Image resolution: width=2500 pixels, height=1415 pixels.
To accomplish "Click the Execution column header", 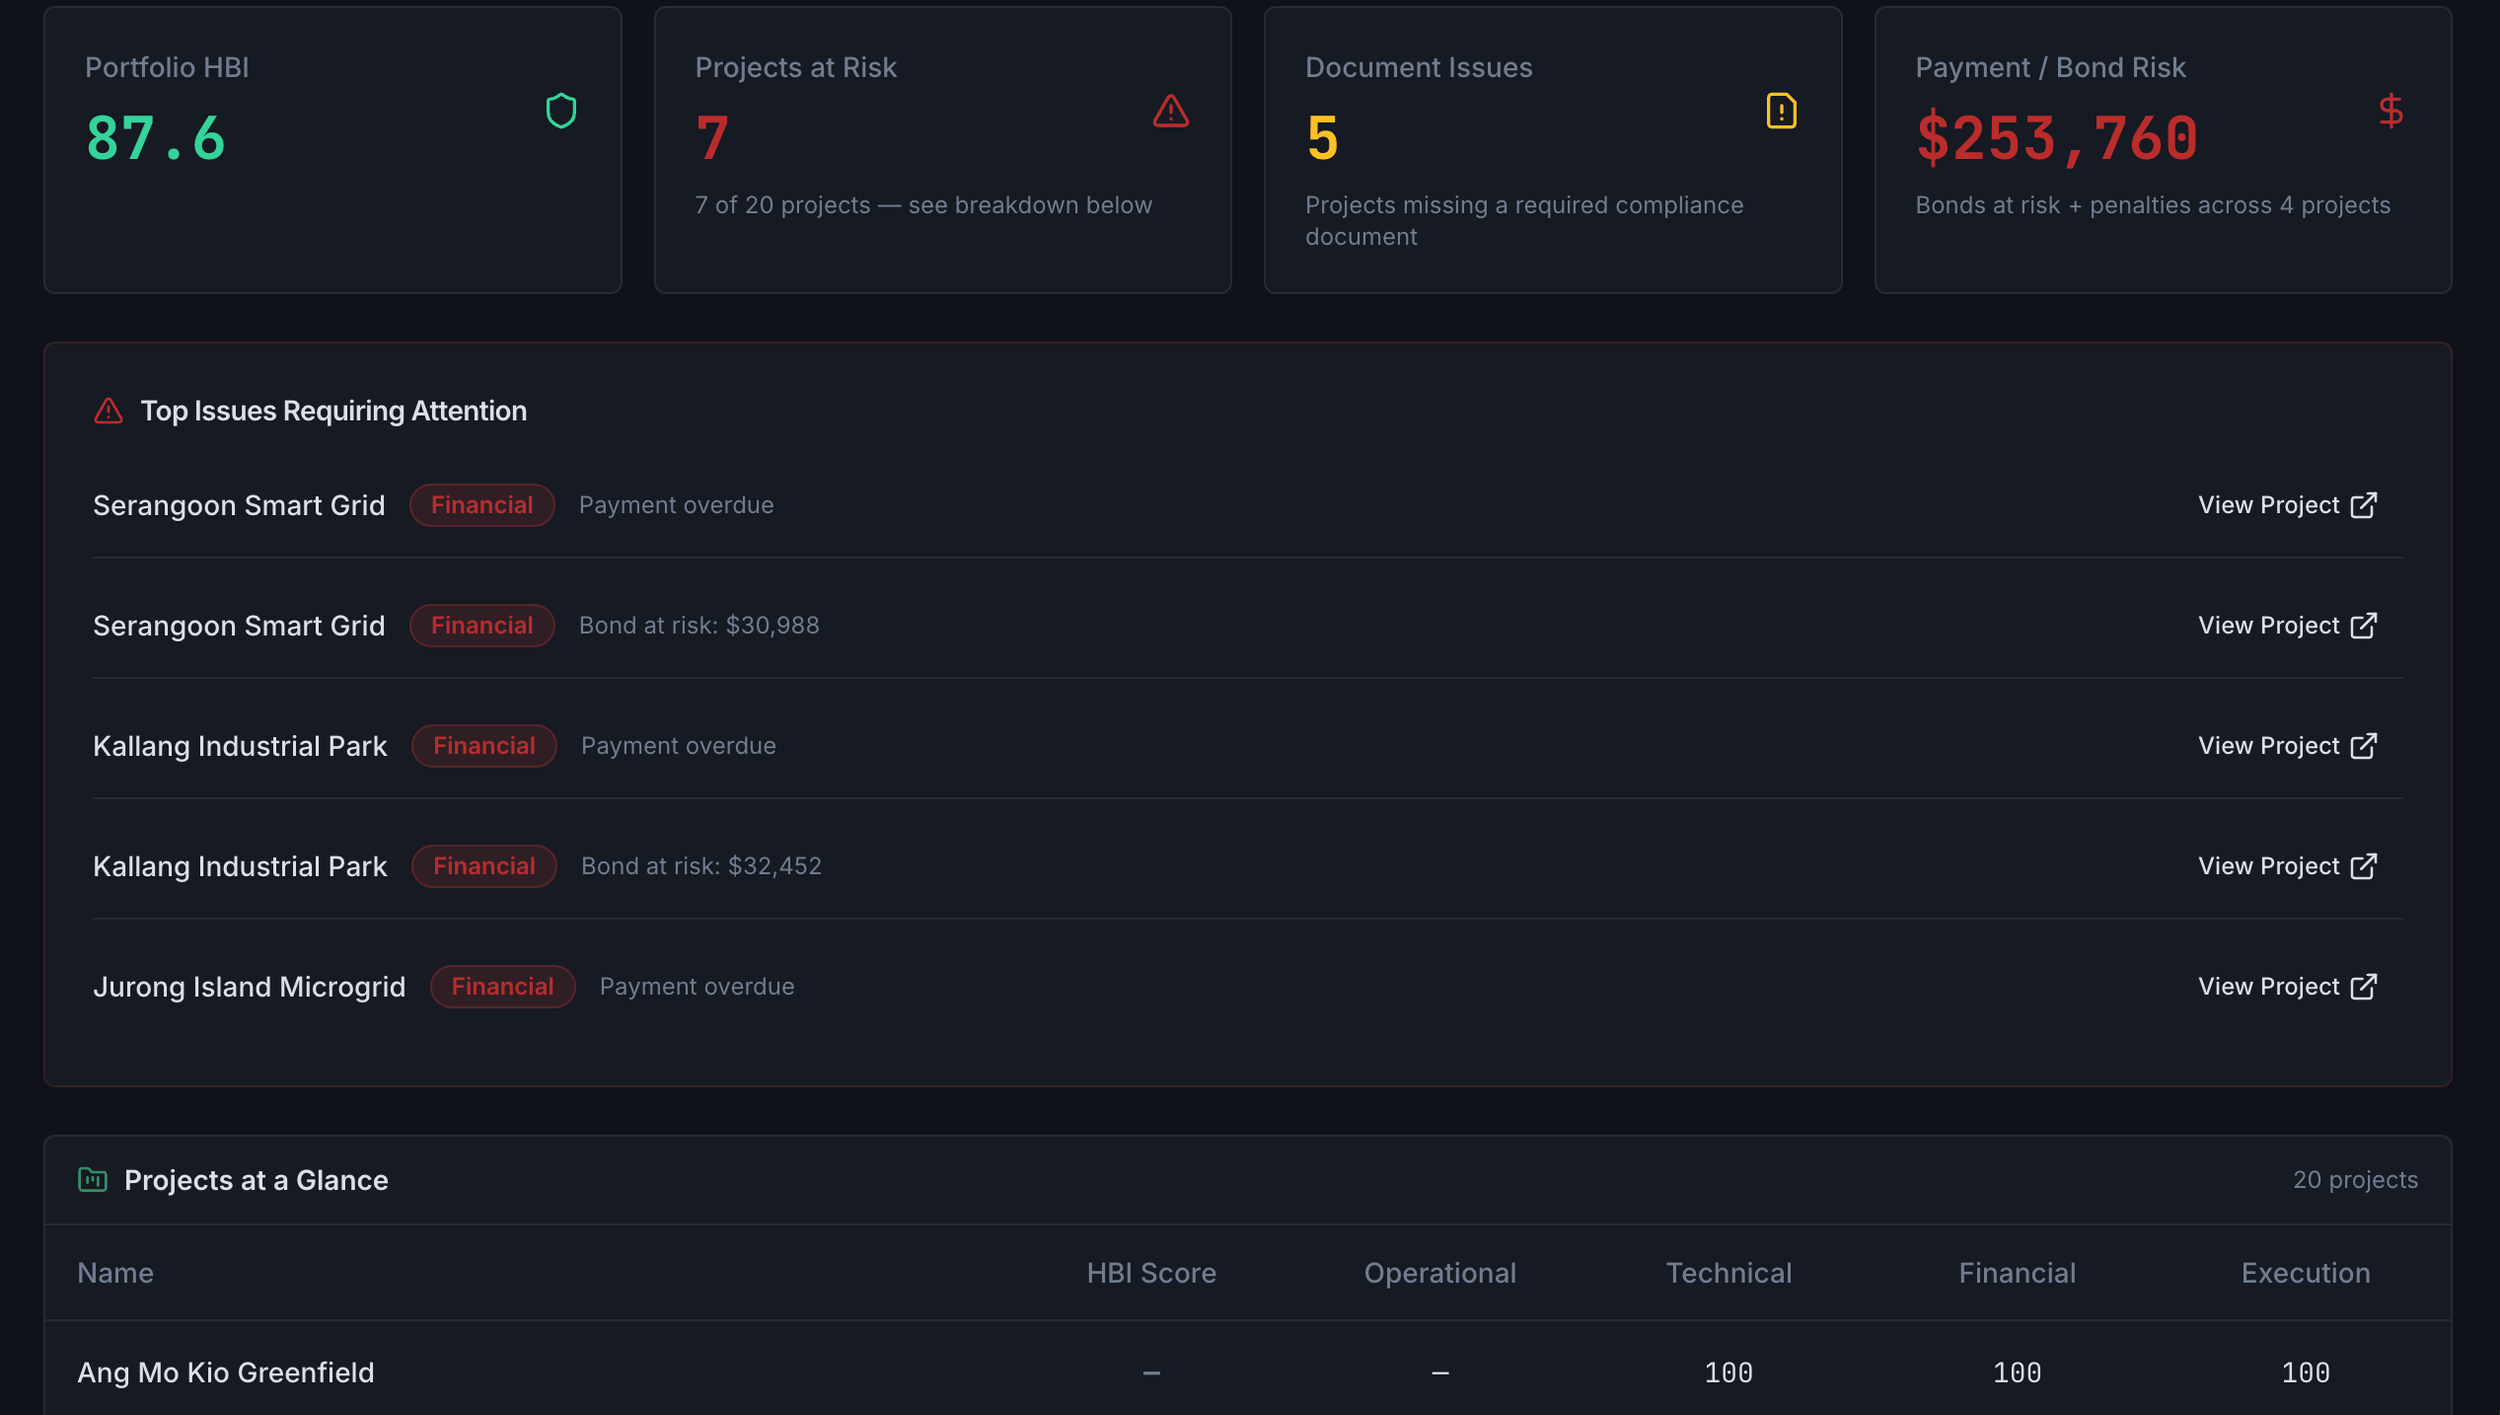I will 2305,1273.
